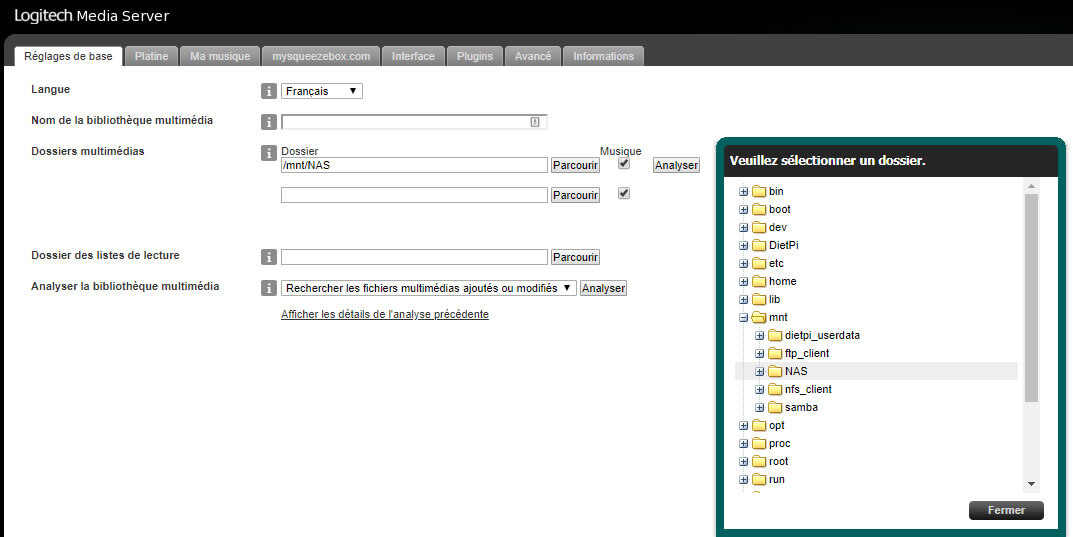Click the proc folder icon
Viewport: 1073px width, 537px height.
pos(759,443)
